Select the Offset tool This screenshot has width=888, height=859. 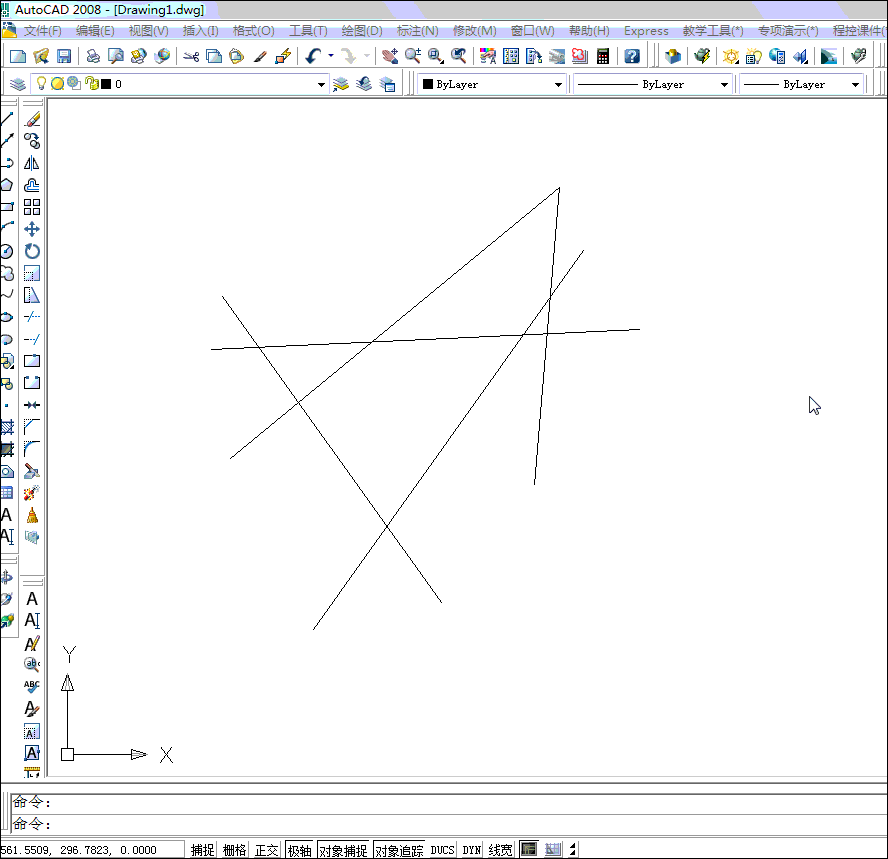(x=32, y=185)
